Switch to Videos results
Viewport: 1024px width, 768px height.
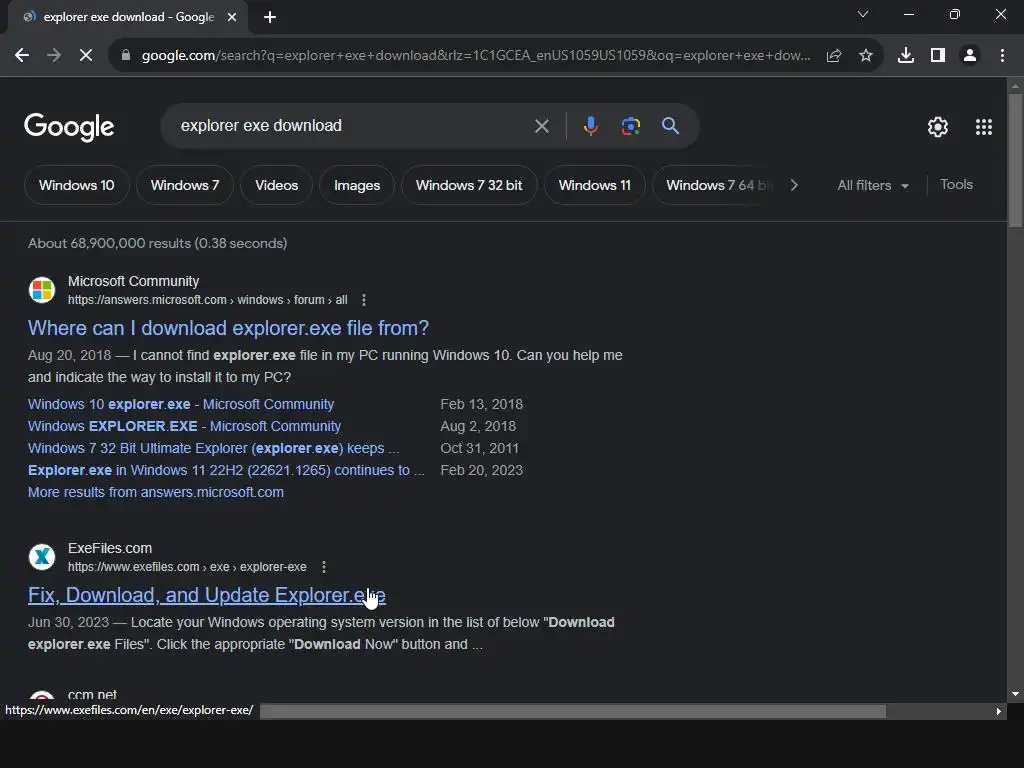pyautogui.click(x=276, y=185)
